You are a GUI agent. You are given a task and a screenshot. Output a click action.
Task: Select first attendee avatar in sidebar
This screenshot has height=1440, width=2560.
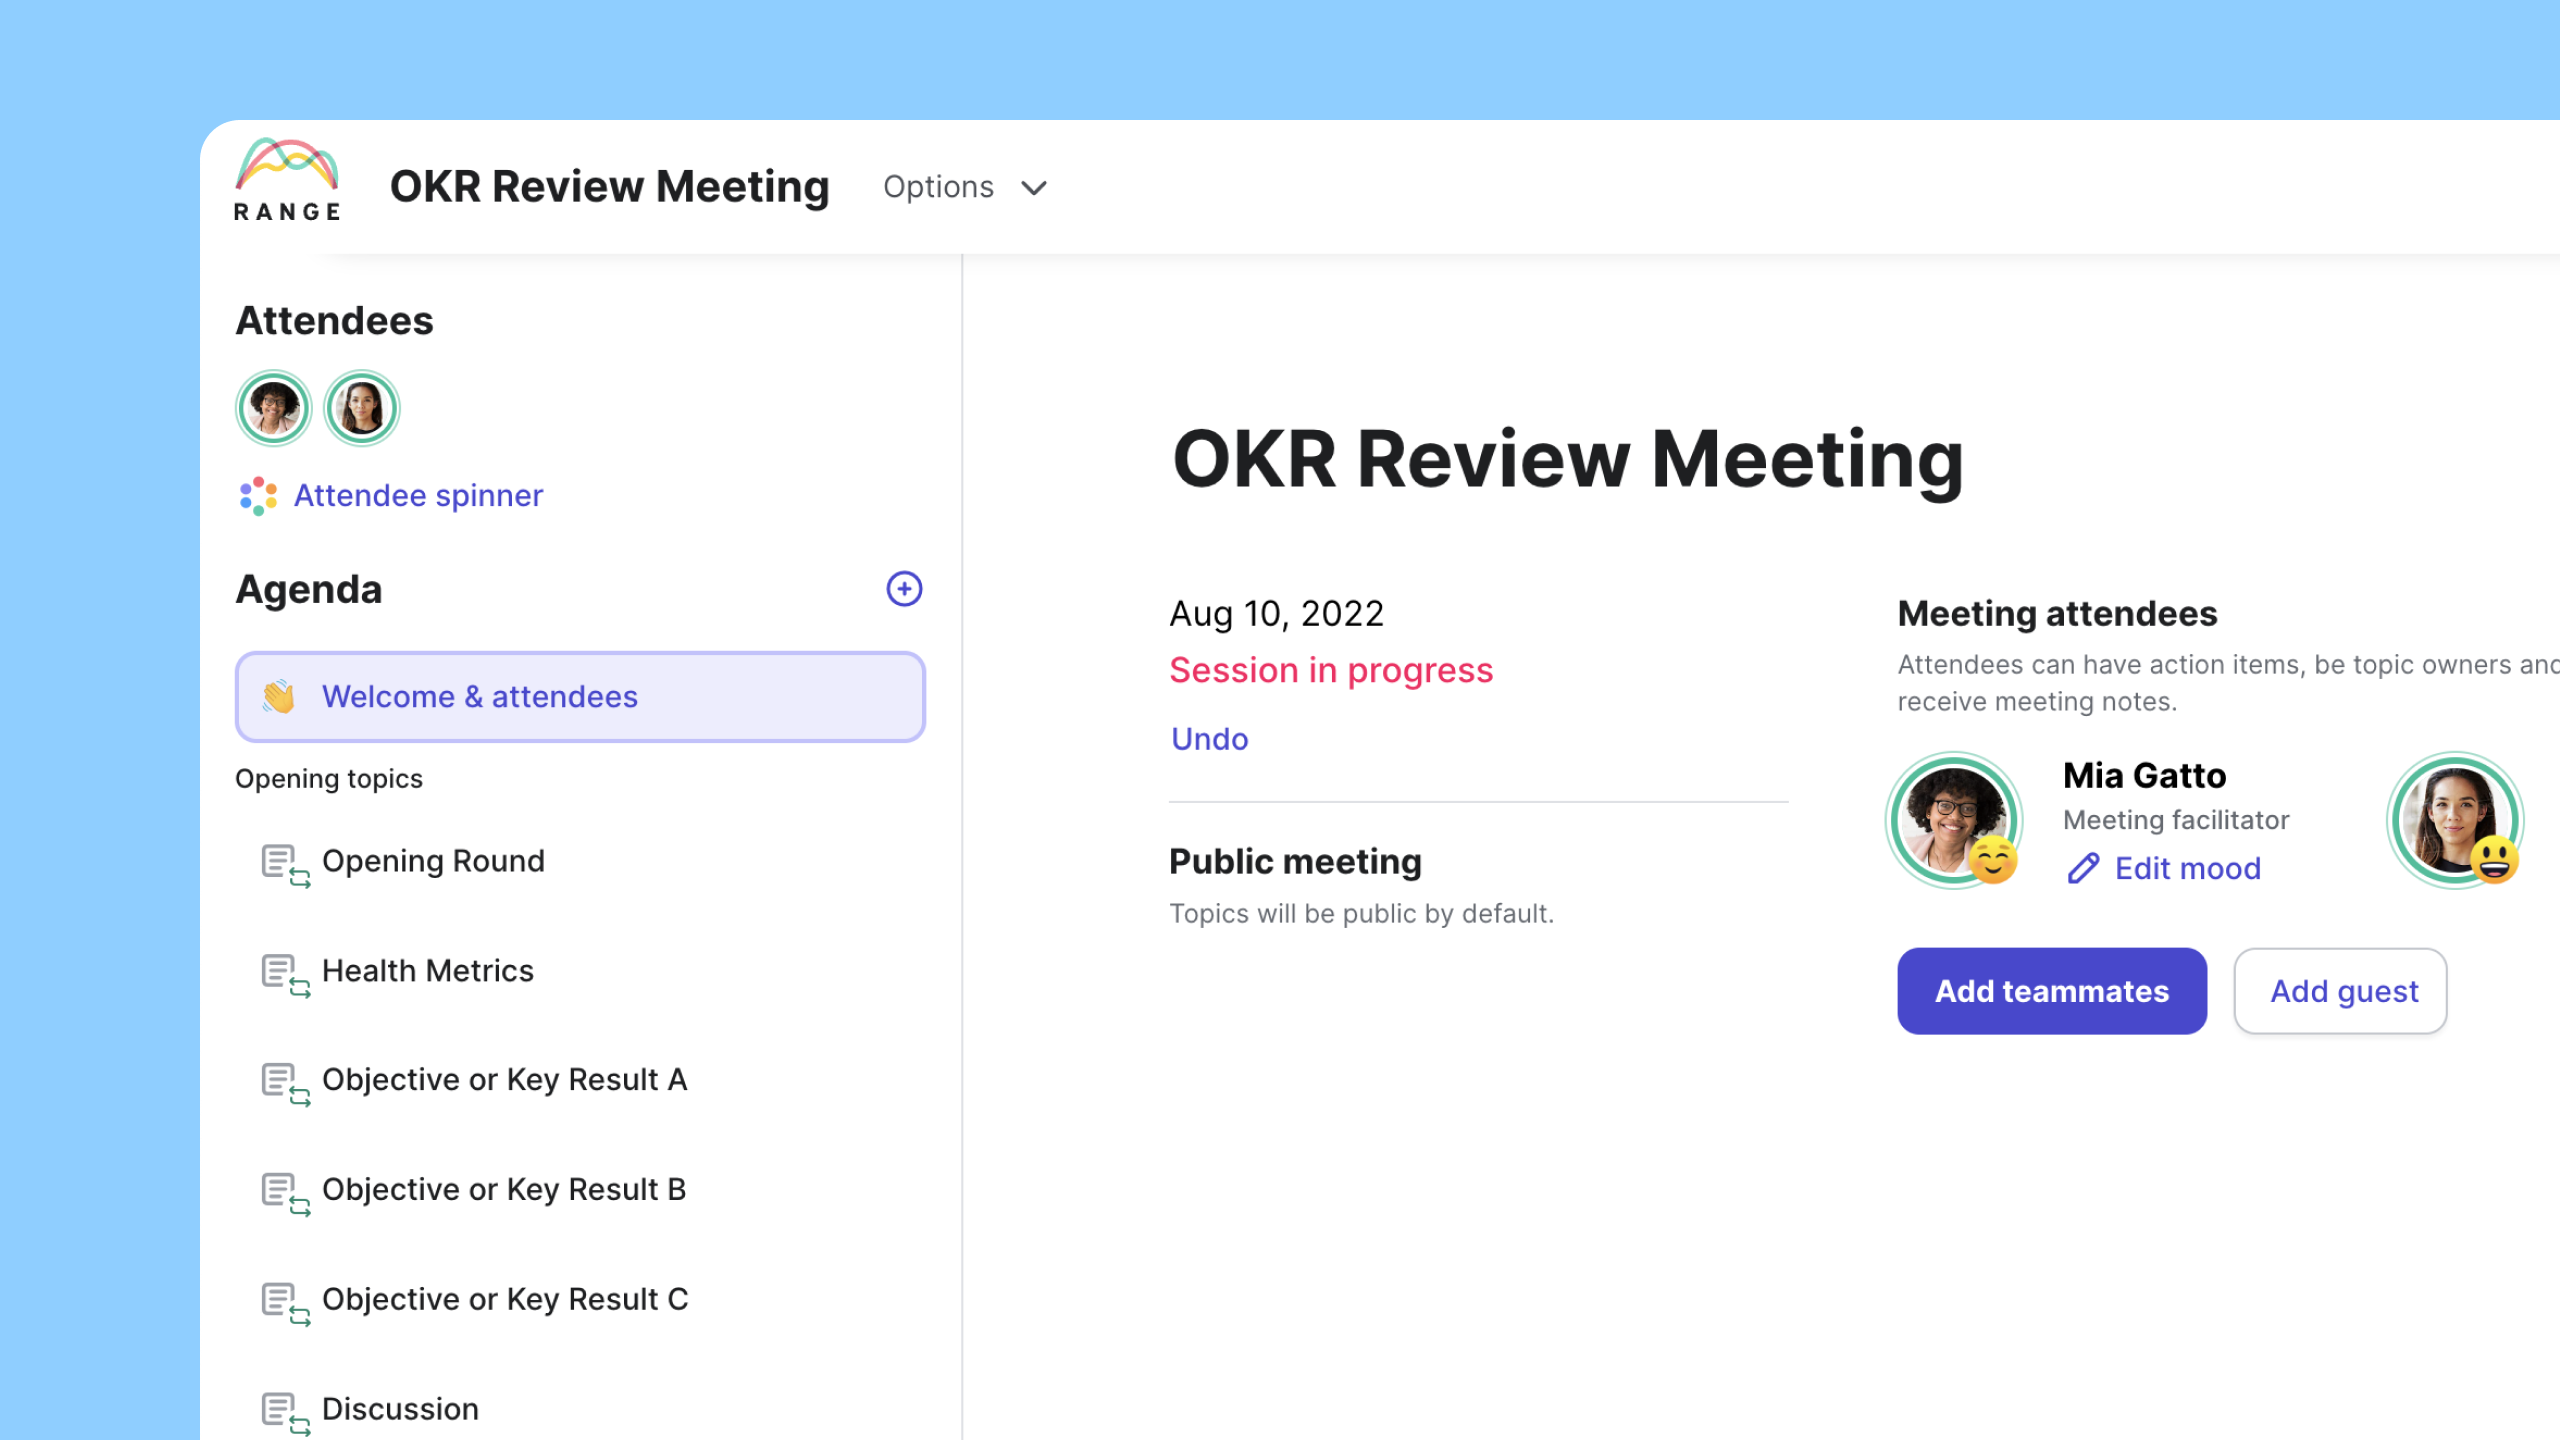(x=273, y=408)
